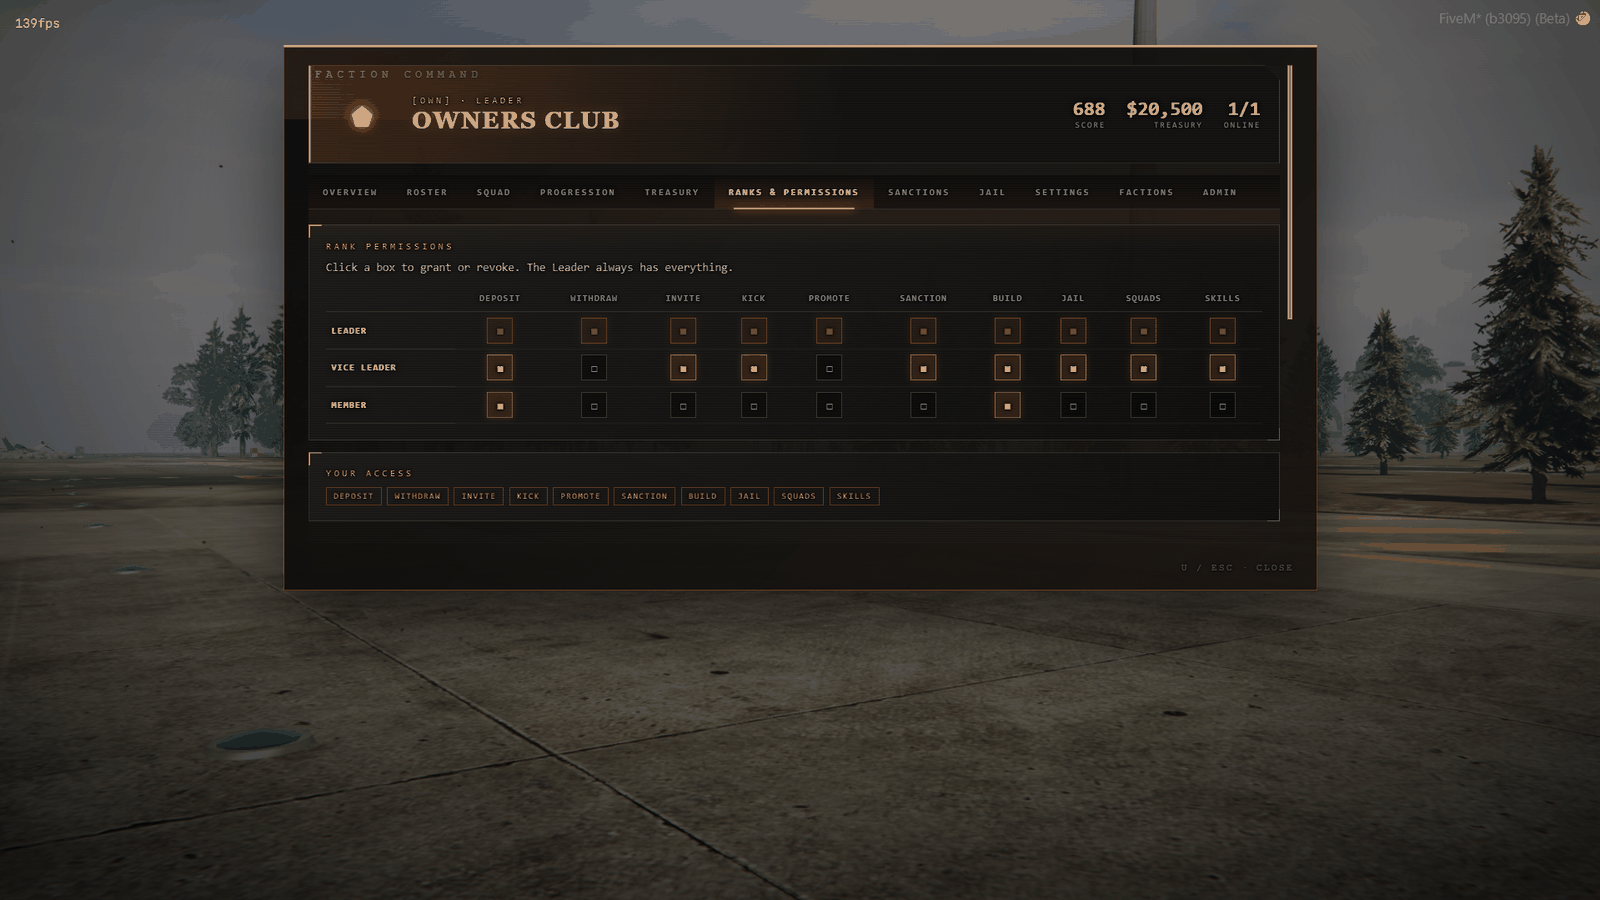The height and width of the screenshot is (900, 1600).
Task: Revoke Deposit permission from Member
Action: click(x=500, y=405)
